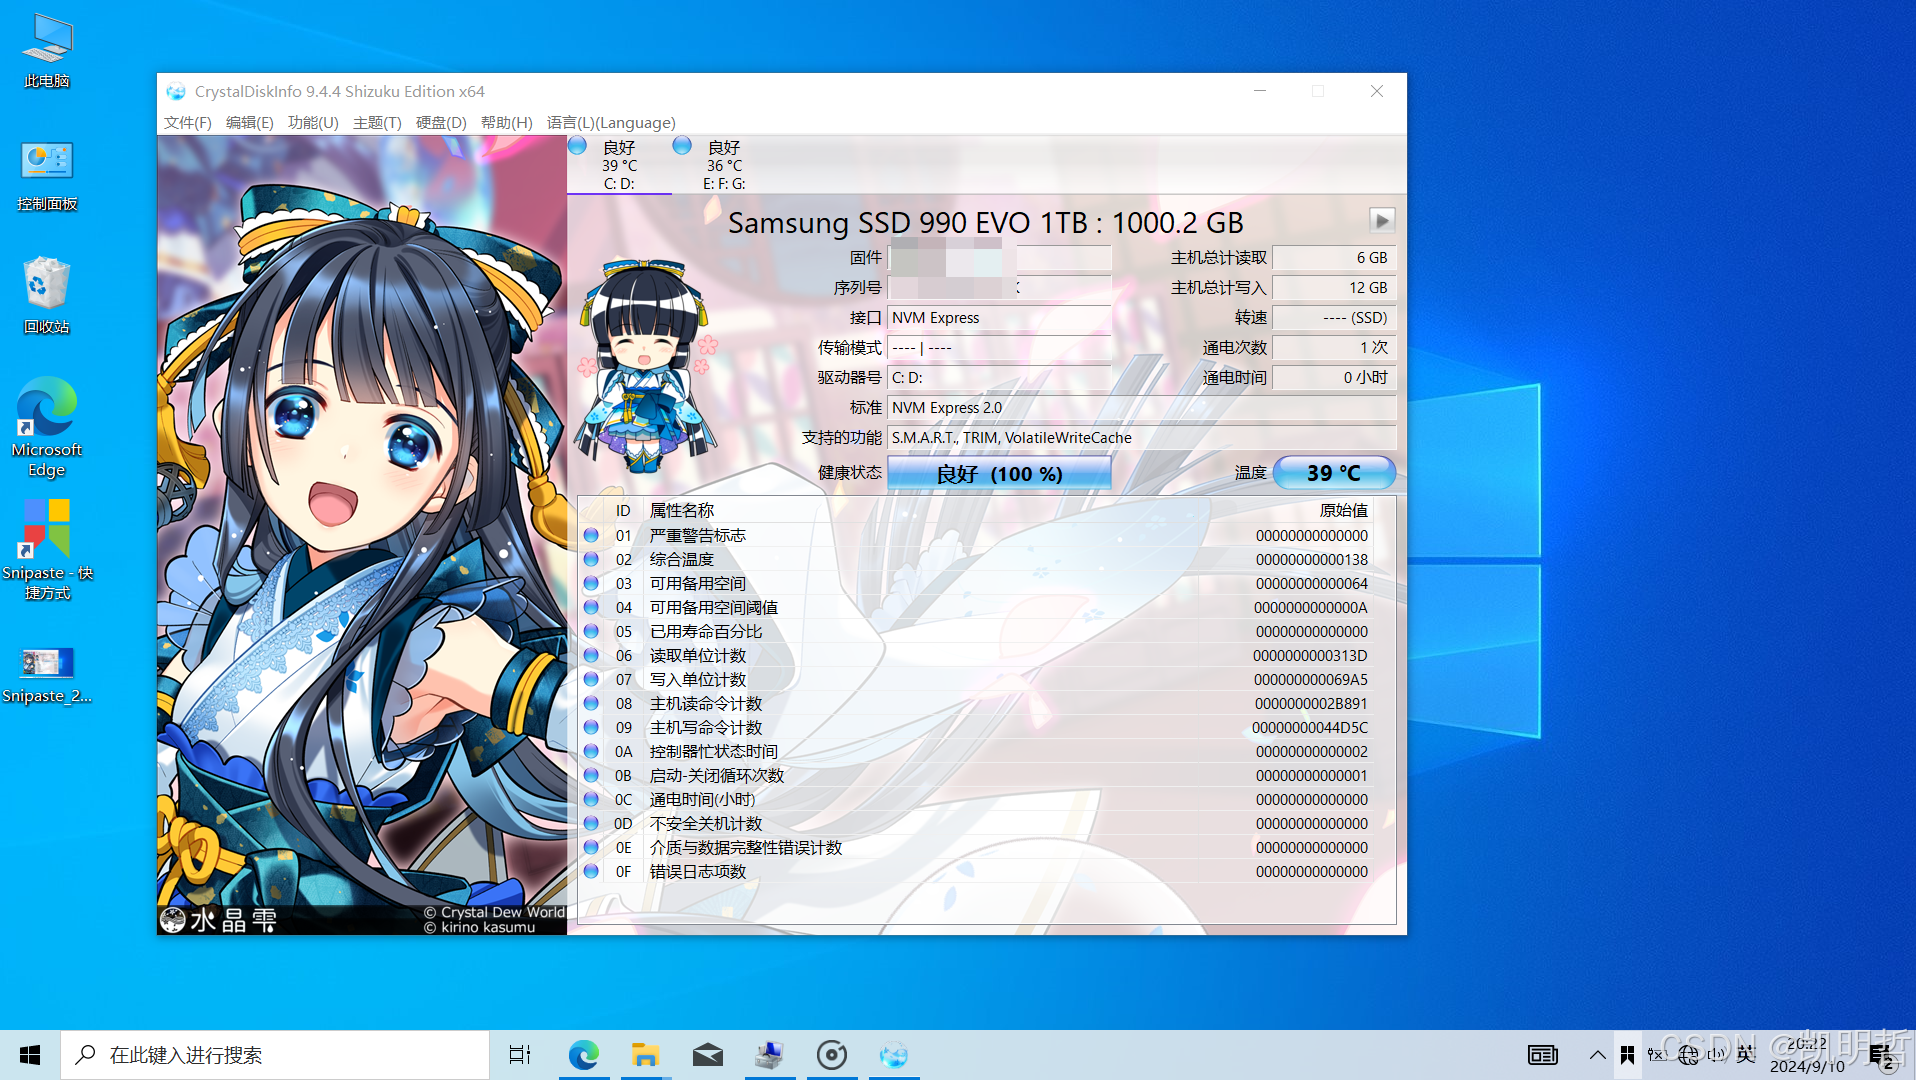Click raw value 00000000000138

pos(1311,560)
